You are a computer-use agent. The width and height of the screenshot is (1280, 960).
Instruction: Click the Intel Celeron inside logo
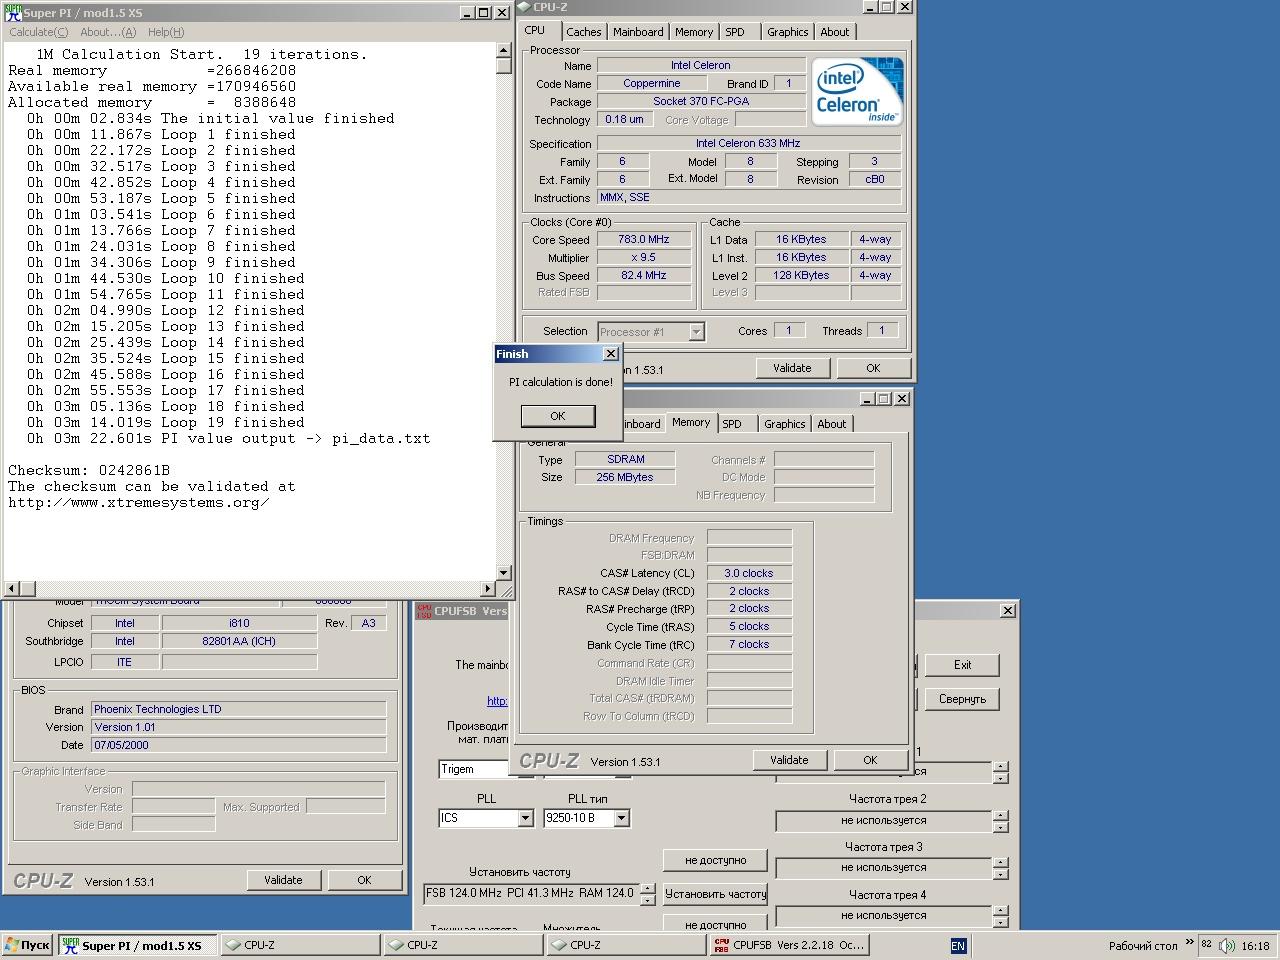click(x=857, y=91)
